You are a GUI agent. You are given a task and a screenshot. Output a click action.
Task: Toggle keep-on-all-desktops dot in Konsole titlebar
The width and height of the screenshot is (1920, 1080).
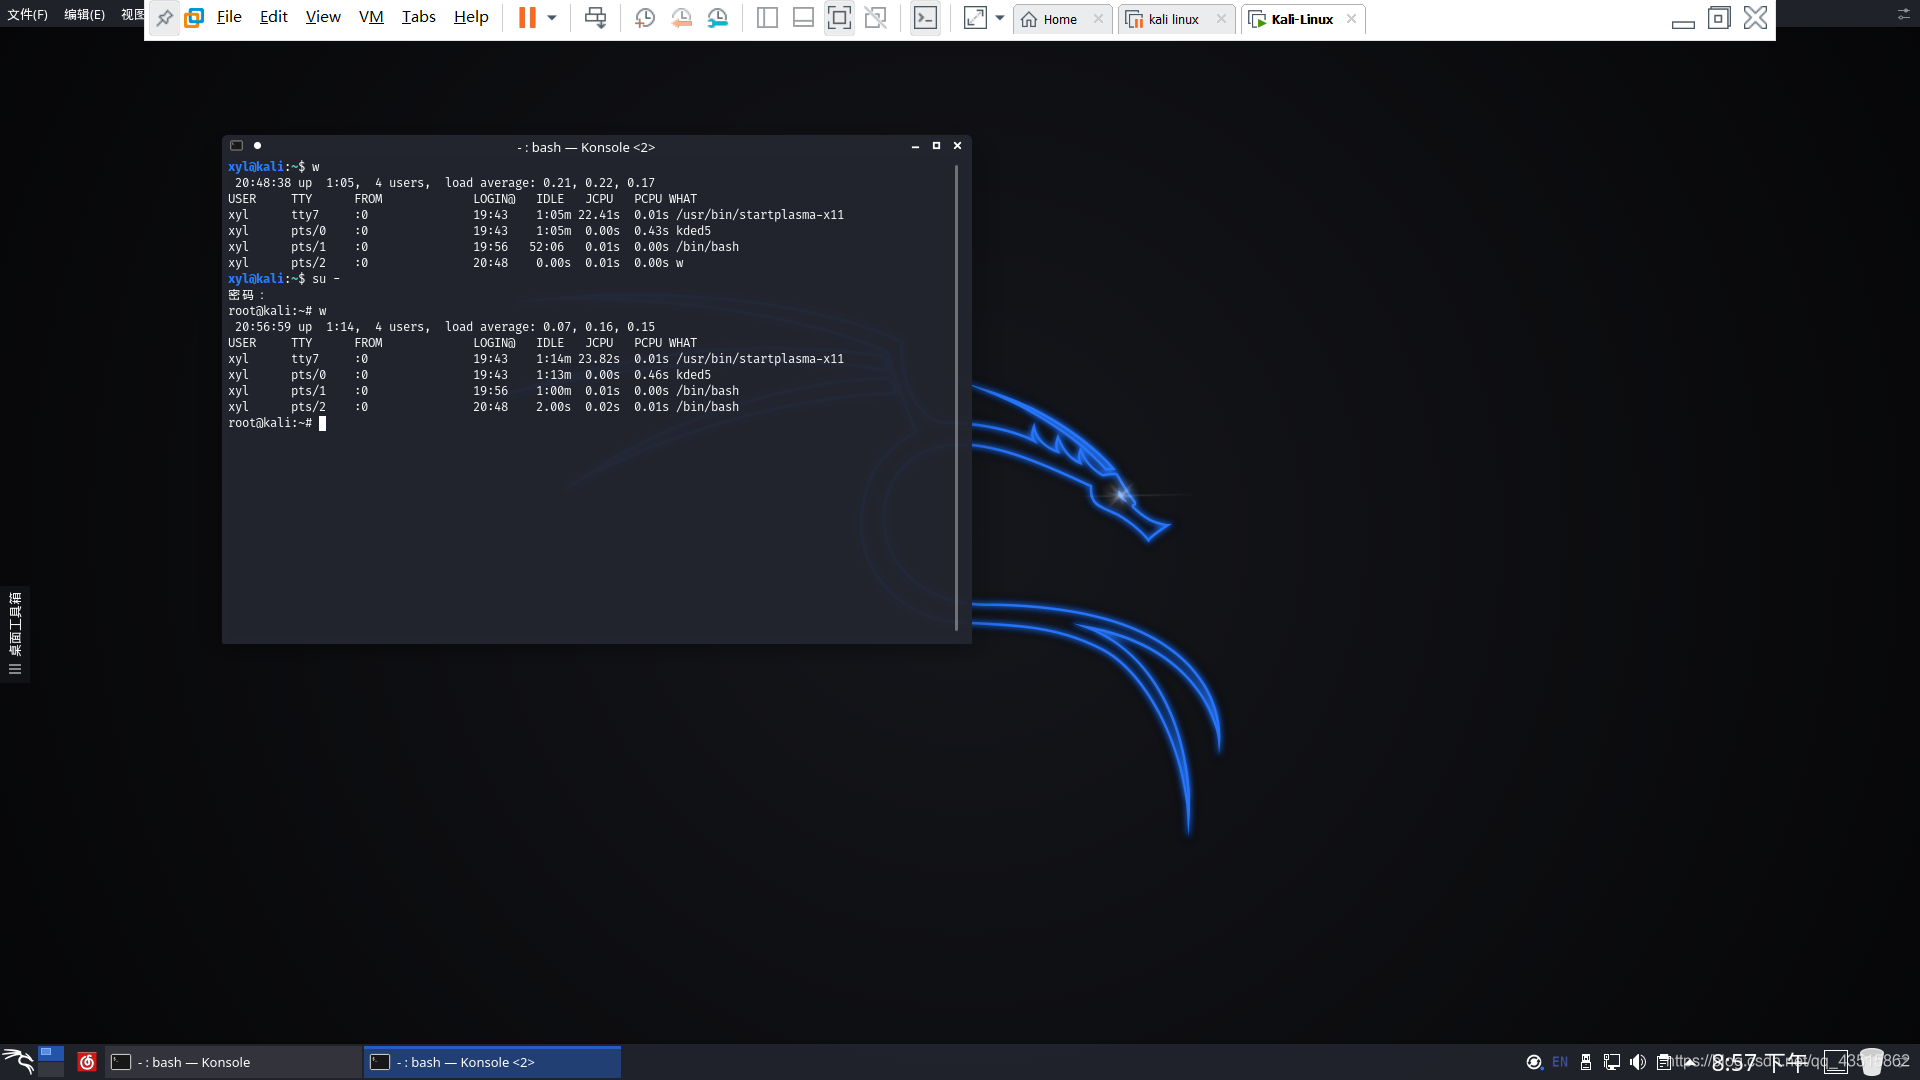pos(257,146)
